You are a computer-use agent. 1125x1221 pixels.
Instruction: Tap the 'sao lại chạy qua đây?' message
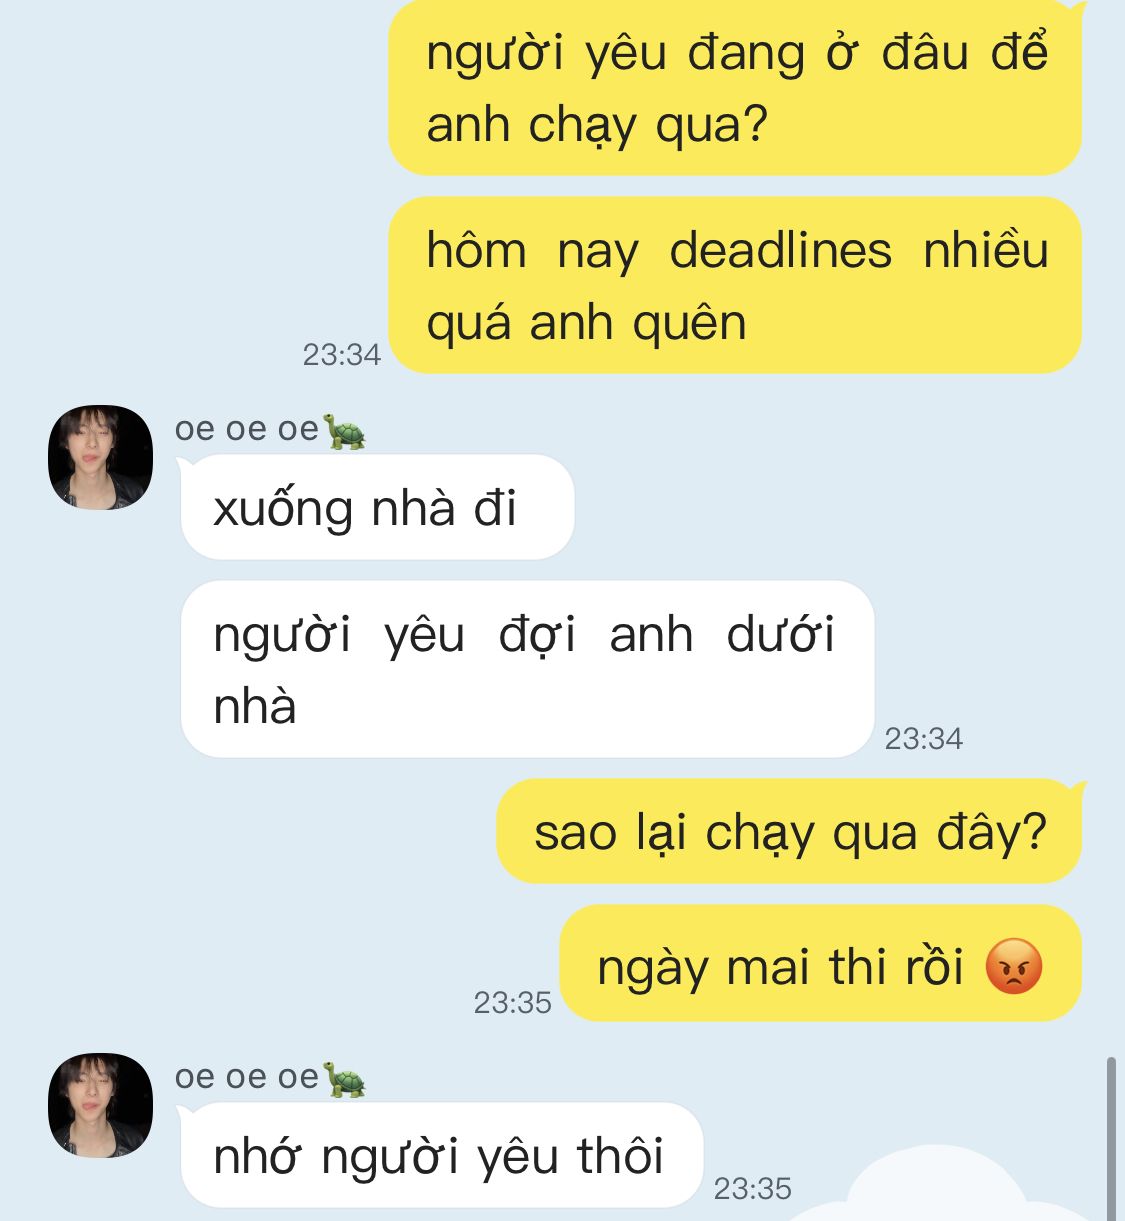click(x=789, y=831)
